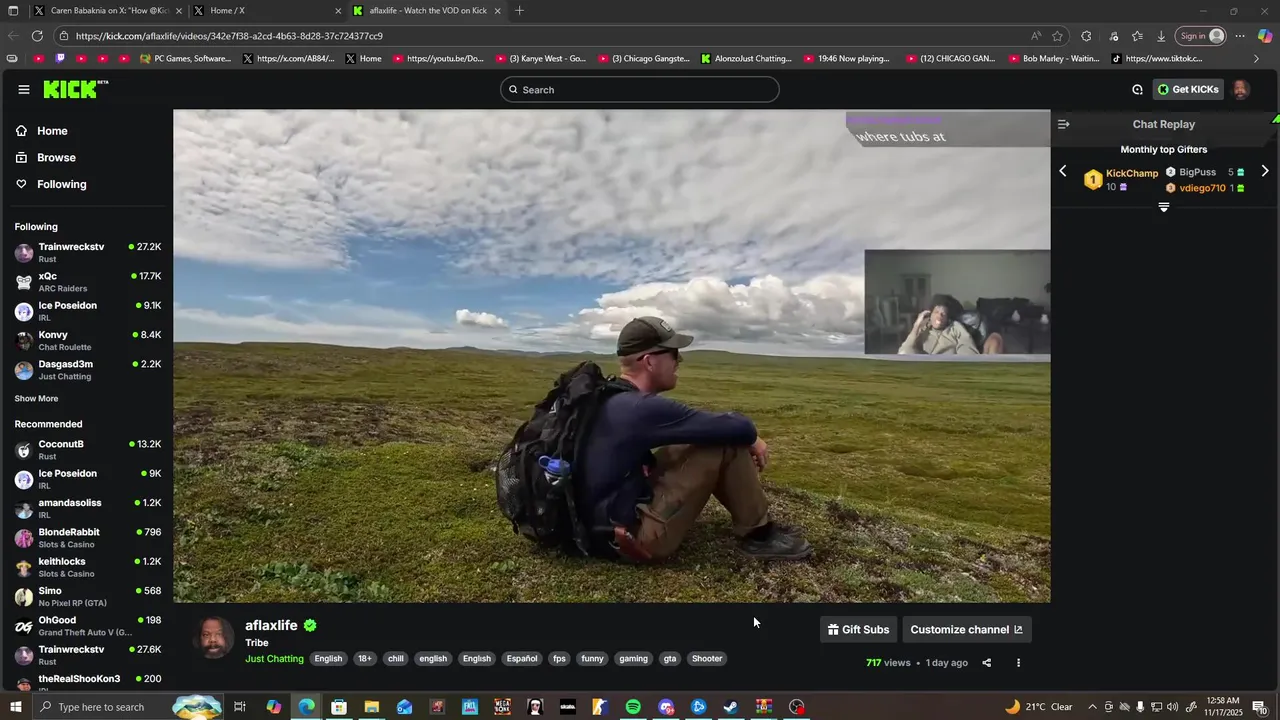Click the video player to toggle playback
1280x720 pixels.
pos(612,356)
